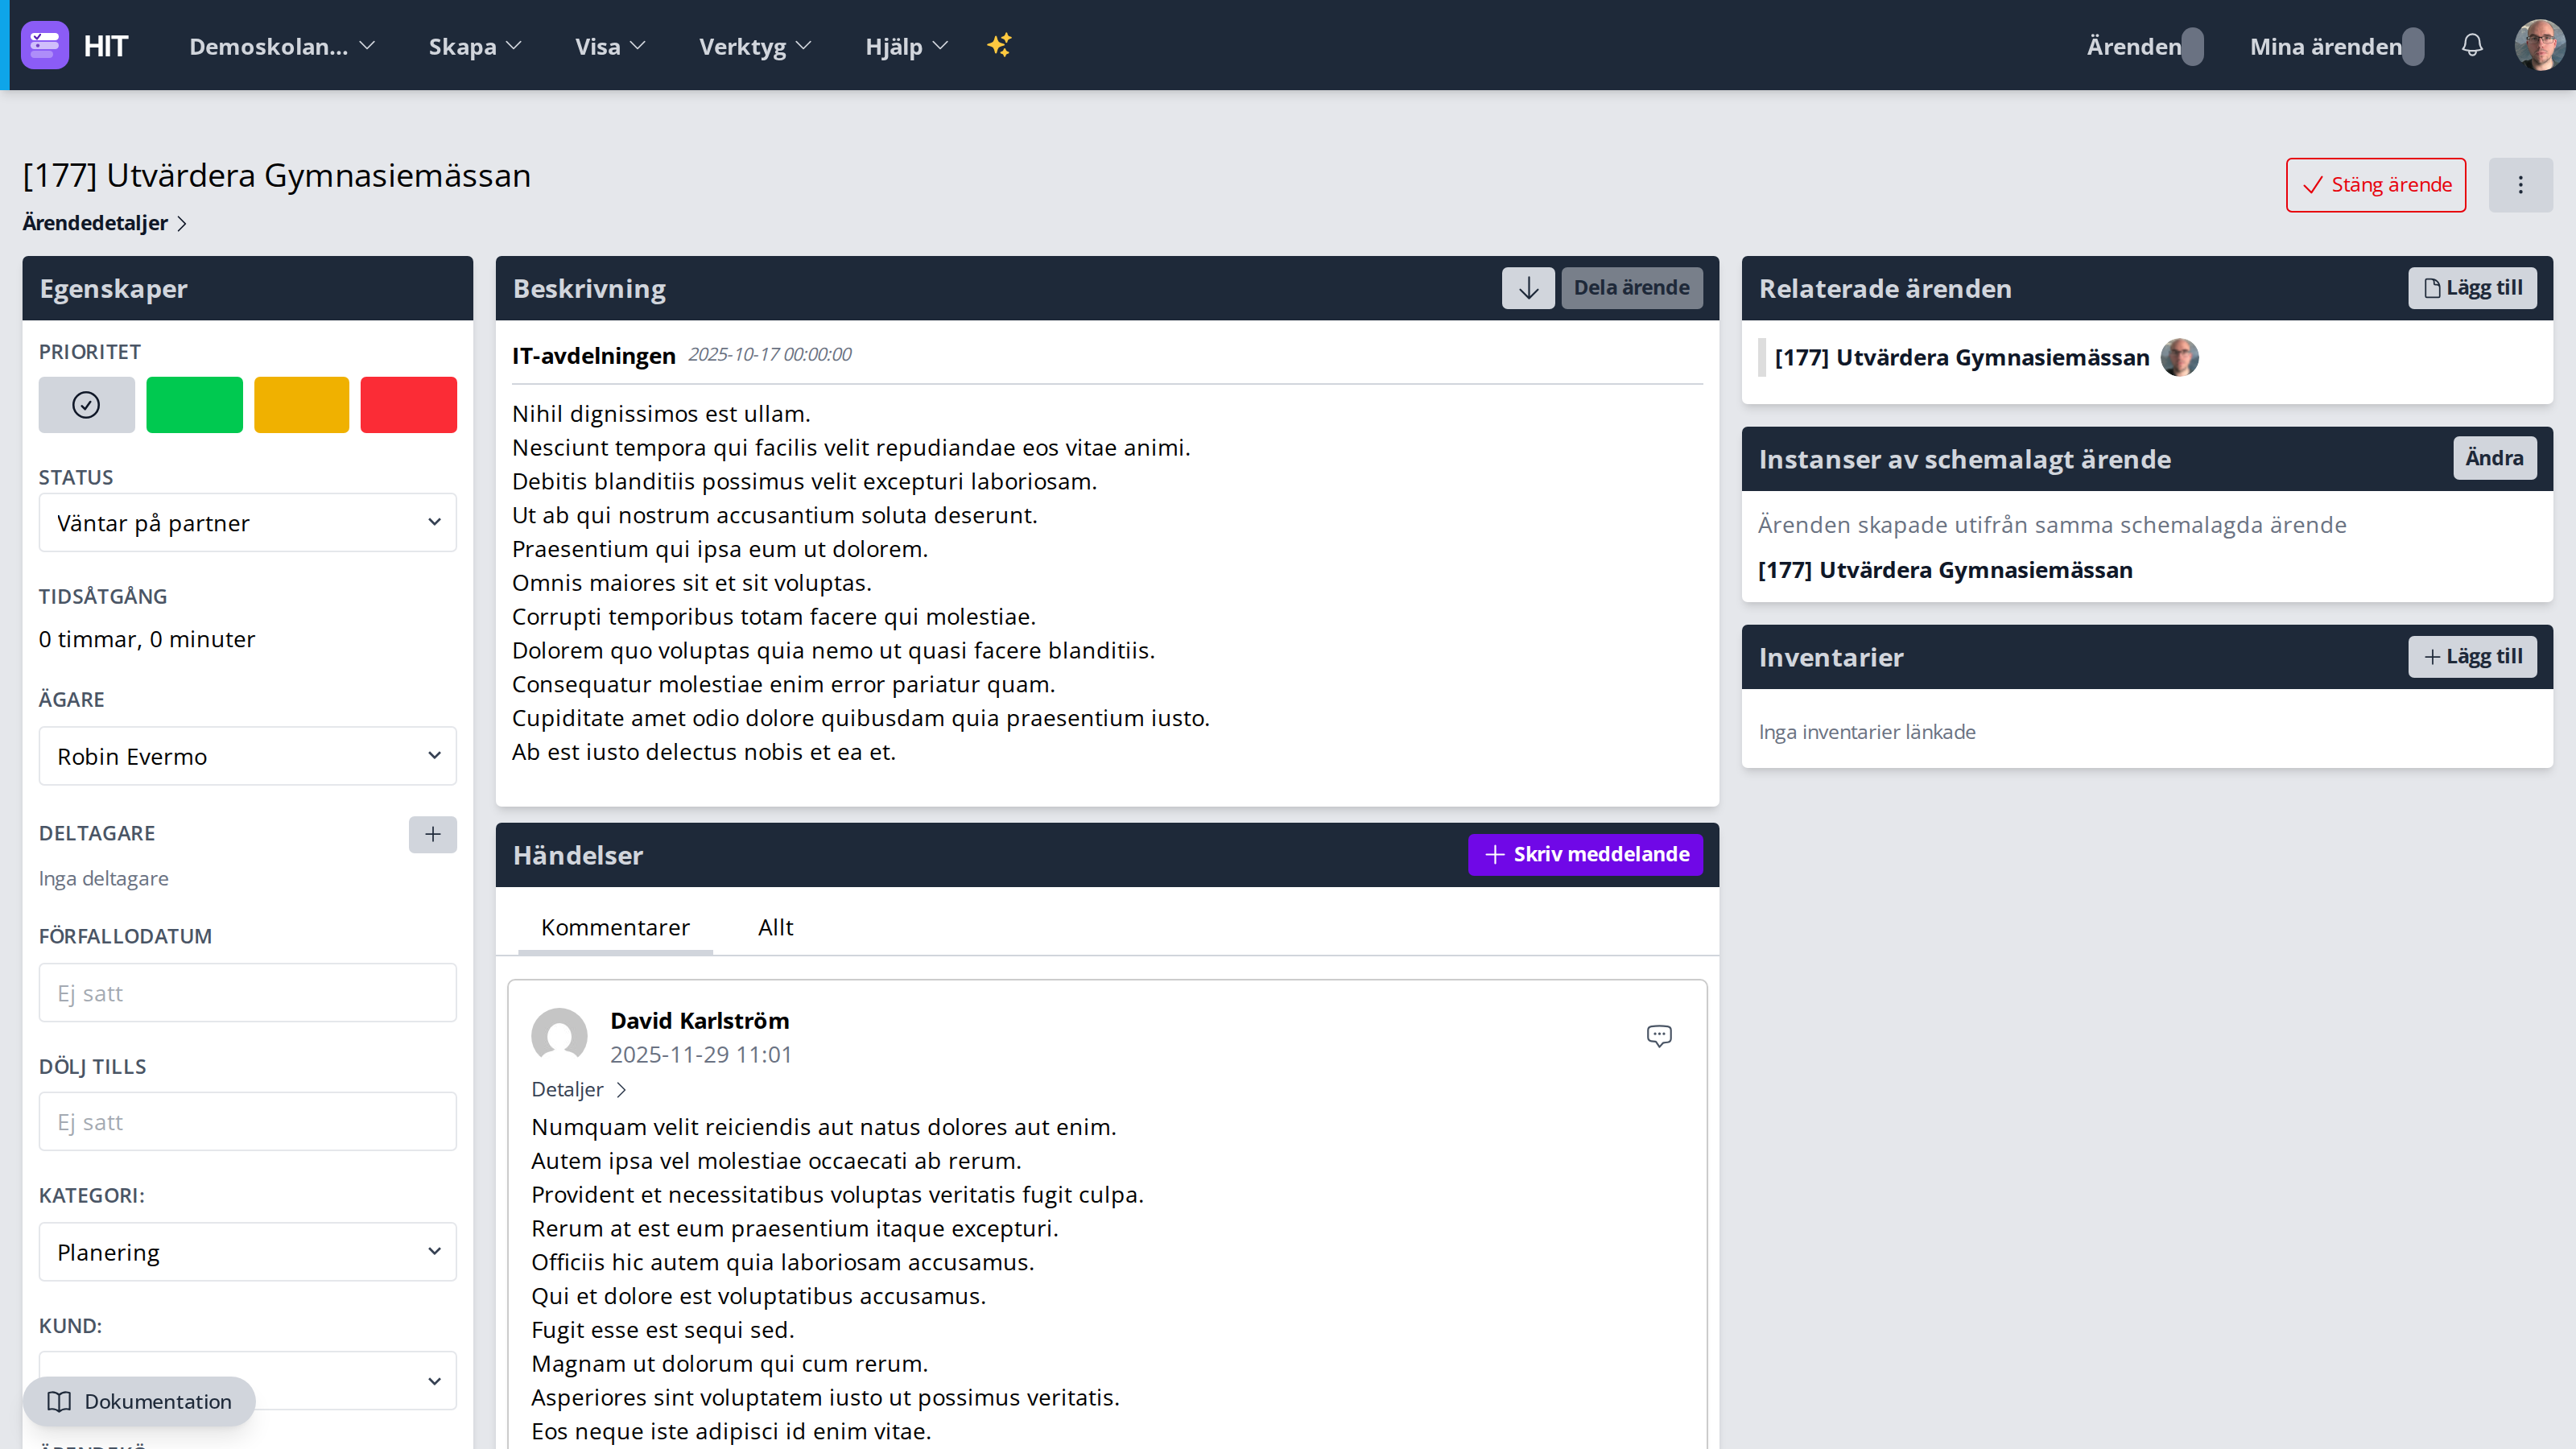Set priority to green
The height and width of the screenshot is (1449, 2576).
(x=194, y=405)
